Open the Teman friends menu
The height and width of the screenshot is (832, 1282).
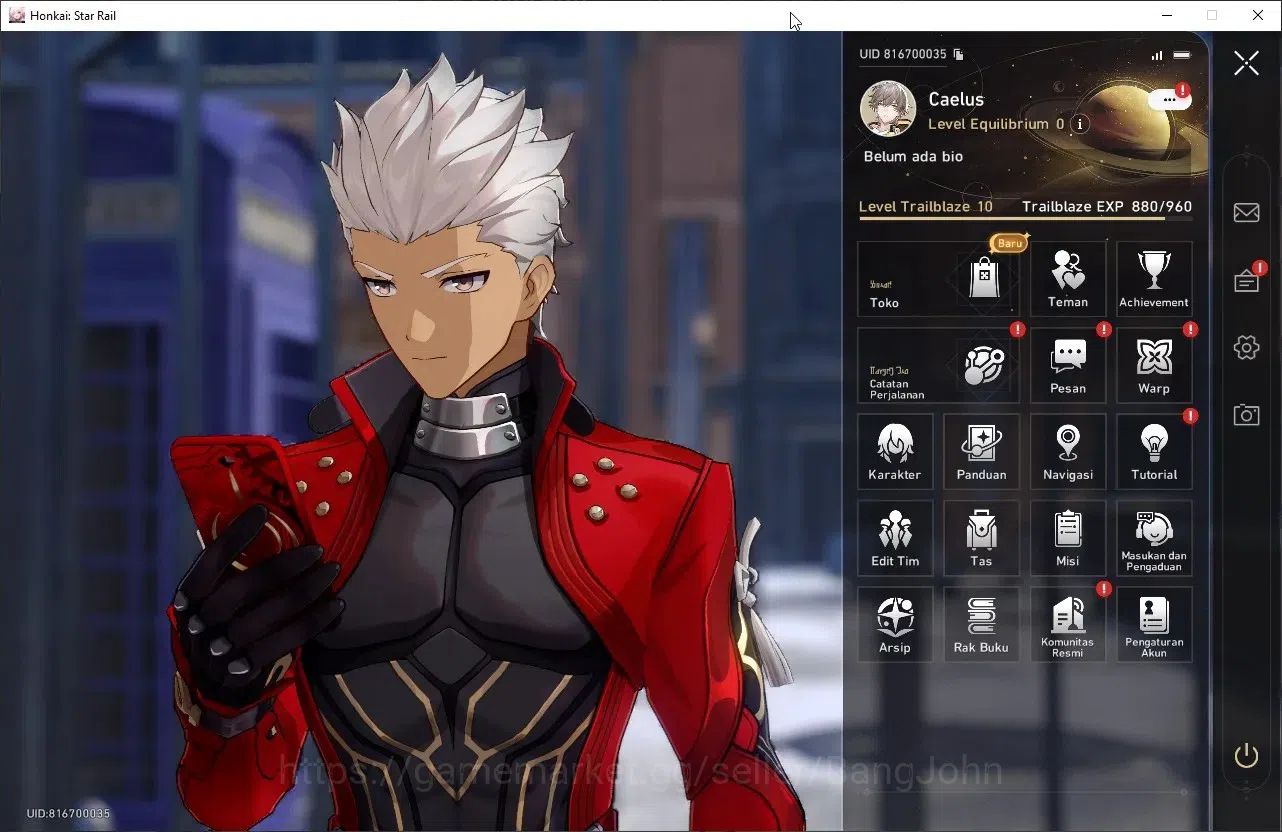tap(1068, 279)
